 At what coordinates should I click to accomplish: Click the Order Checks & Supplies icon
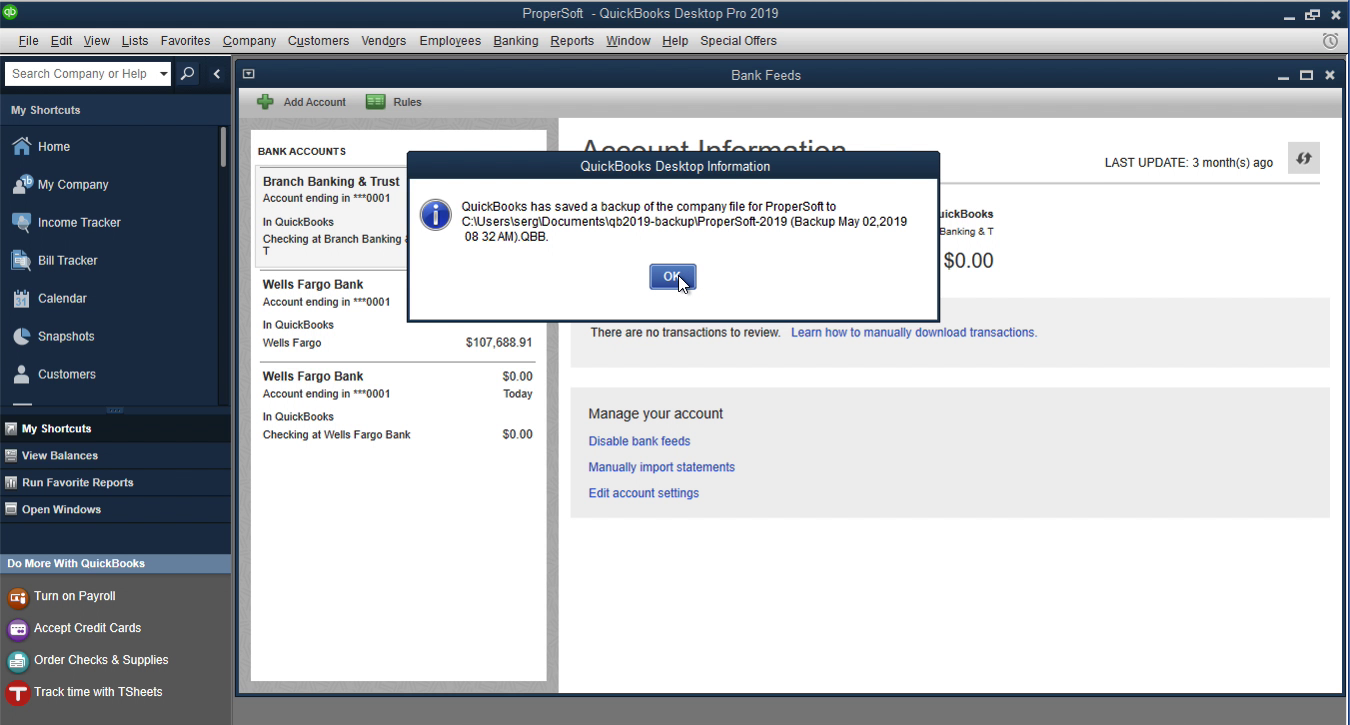point(18,661)
